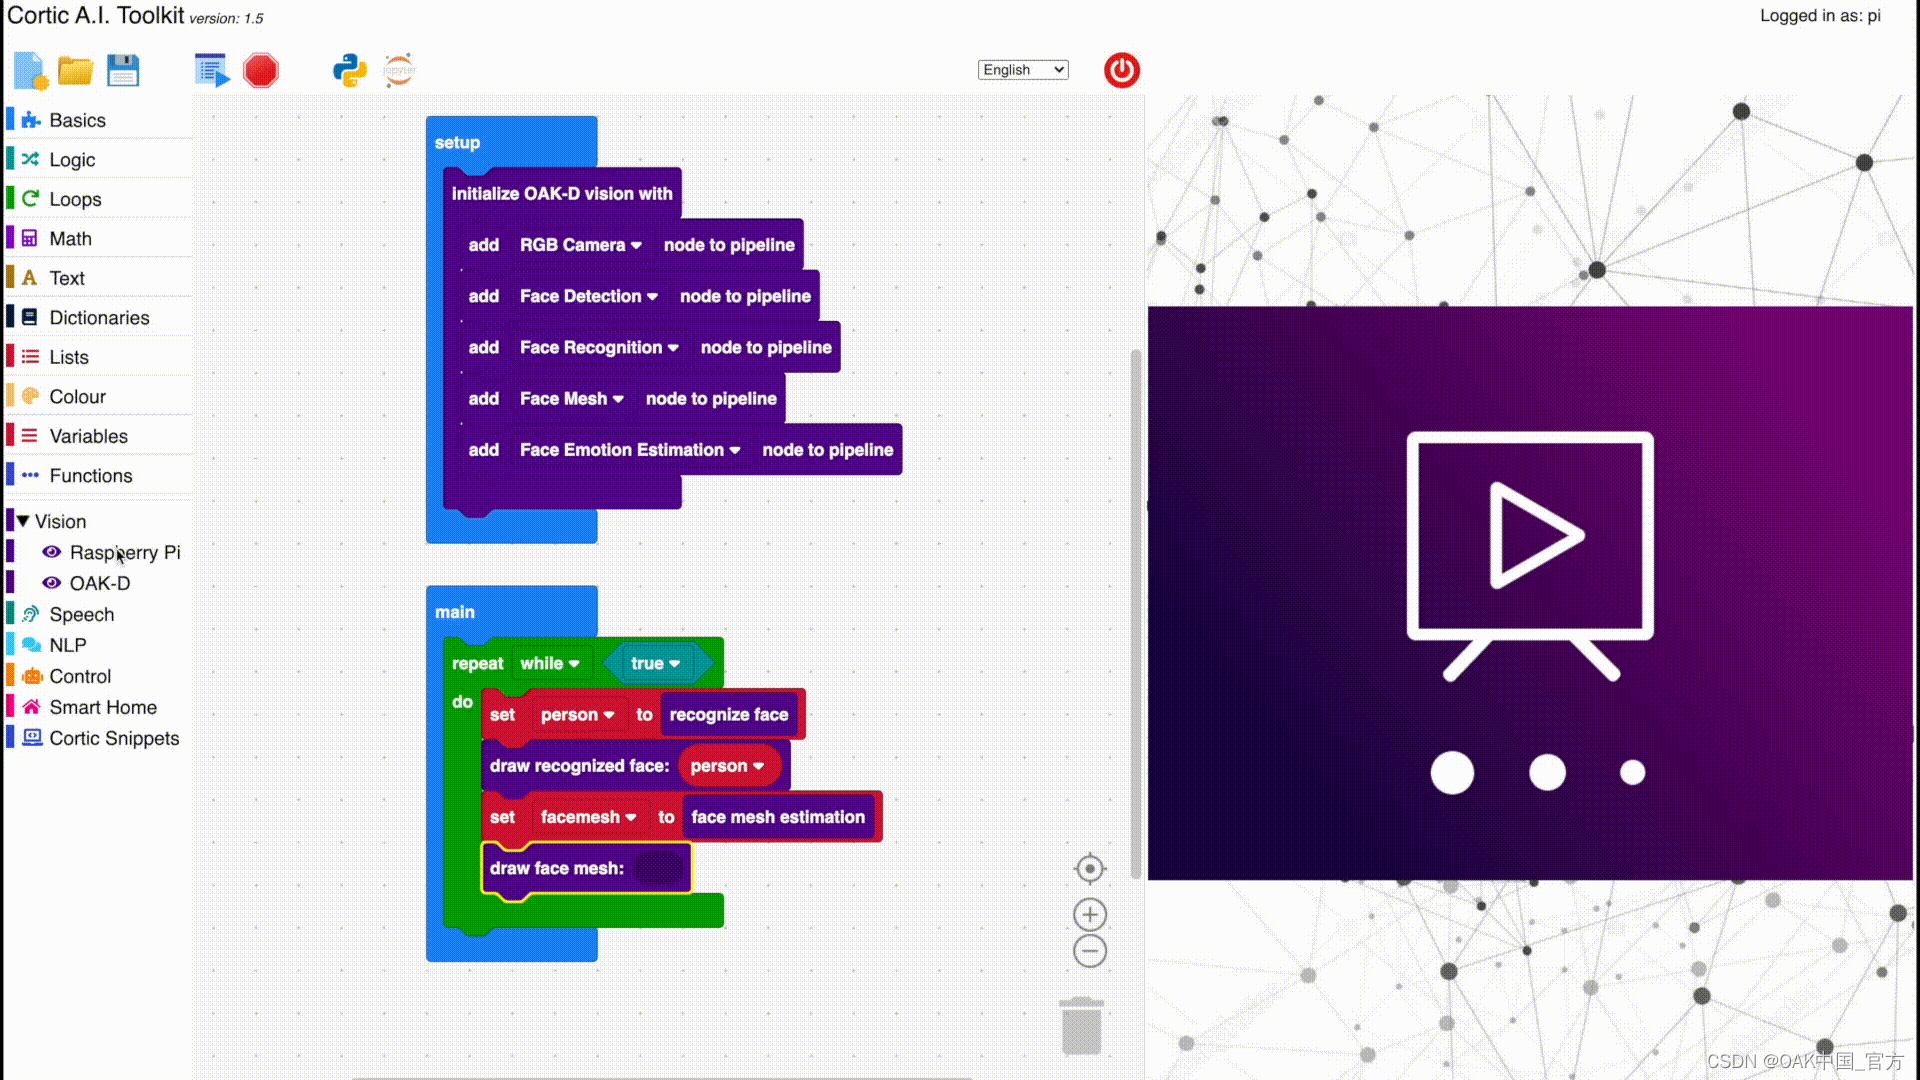This screenshot has height=1080, width=1920.
Task: Click the refresh/sync icon
Action: coord(400,69)
